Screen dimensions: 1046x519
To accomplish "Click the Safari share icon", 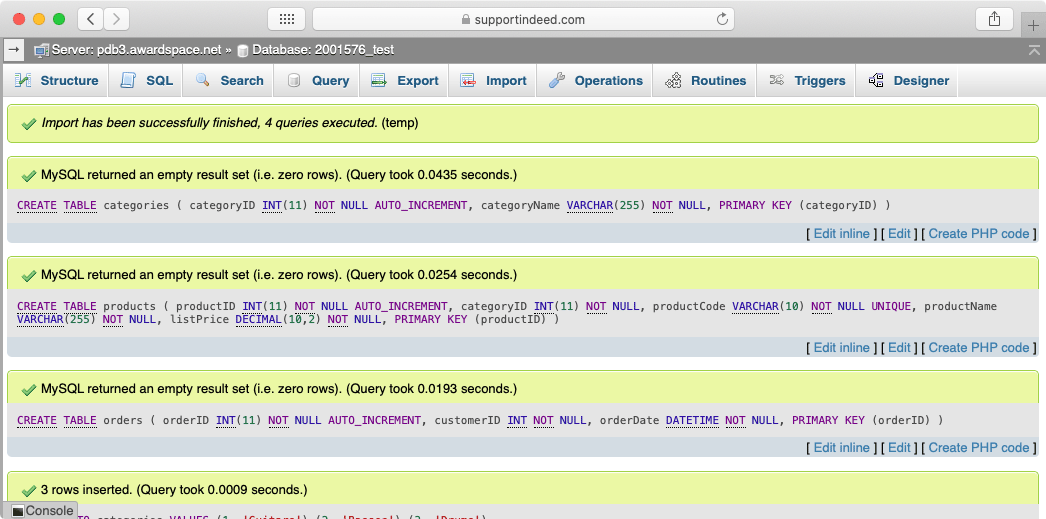I will click(x=994, y=19).
